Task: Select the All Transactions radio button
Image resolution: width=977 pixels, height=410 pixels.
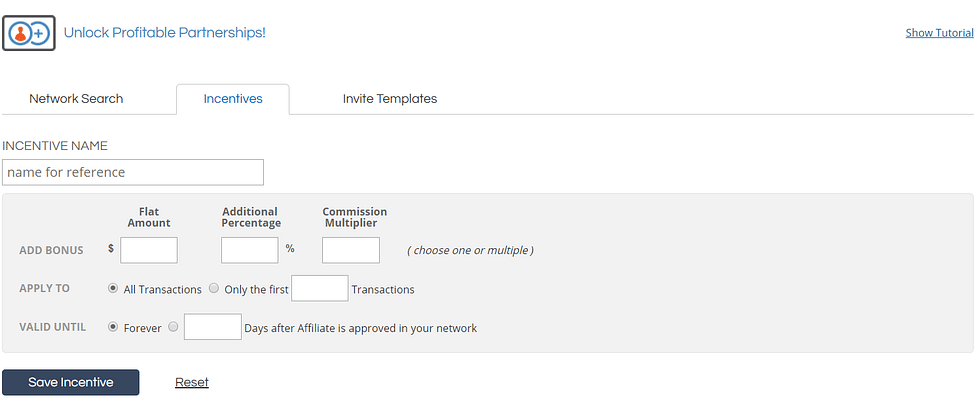Action: point(113,289)
